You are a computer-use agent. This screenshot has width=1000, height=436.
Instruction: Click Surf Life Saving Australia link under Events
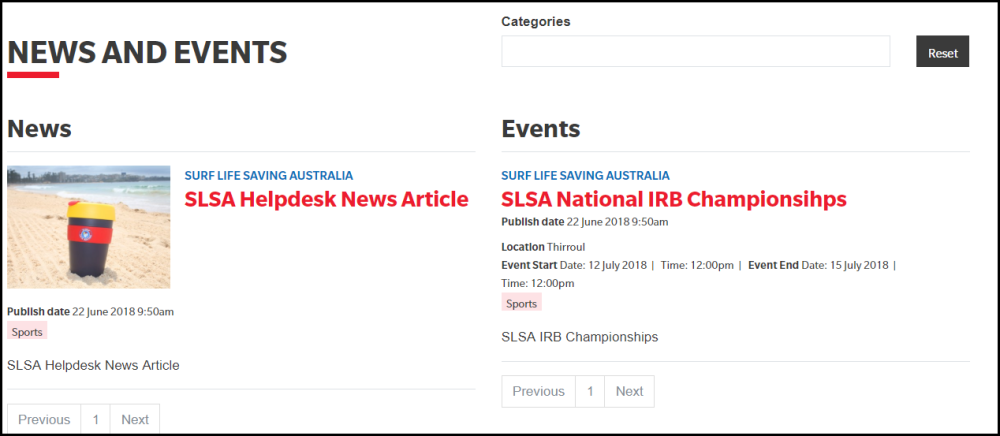585,175
